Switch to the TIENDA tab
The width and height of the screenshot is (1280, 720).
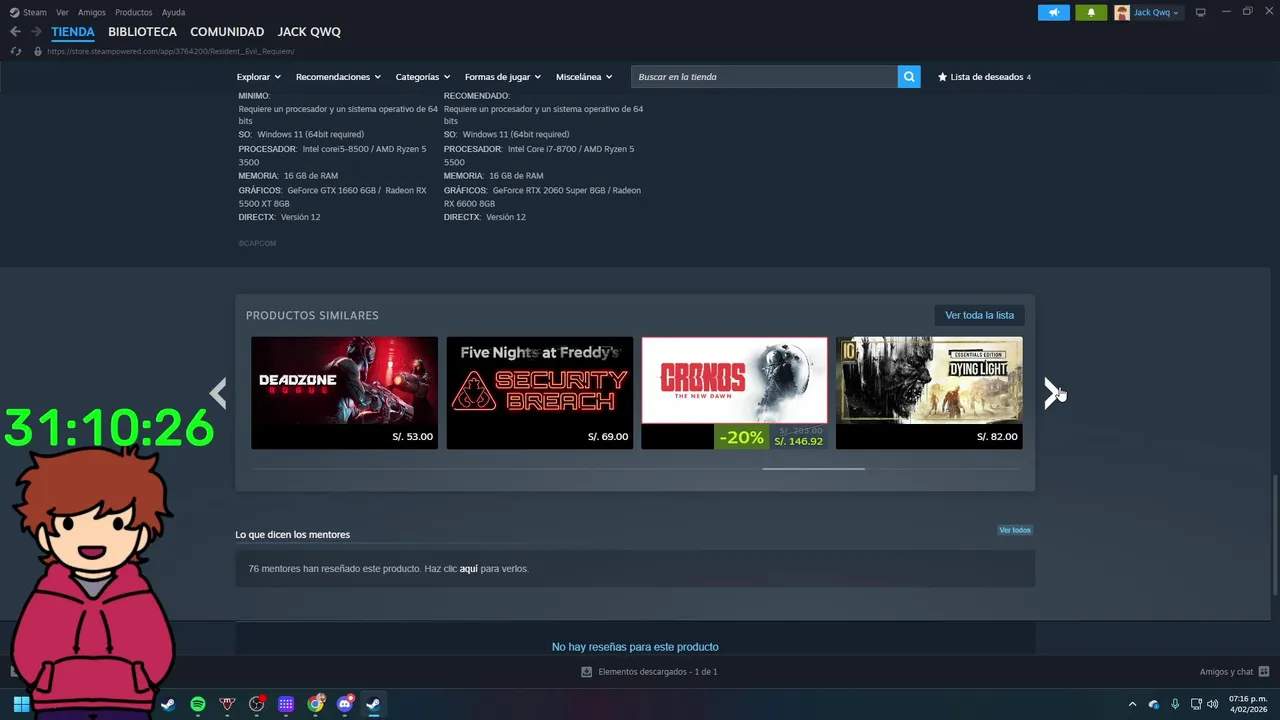[x=73, y=32]
